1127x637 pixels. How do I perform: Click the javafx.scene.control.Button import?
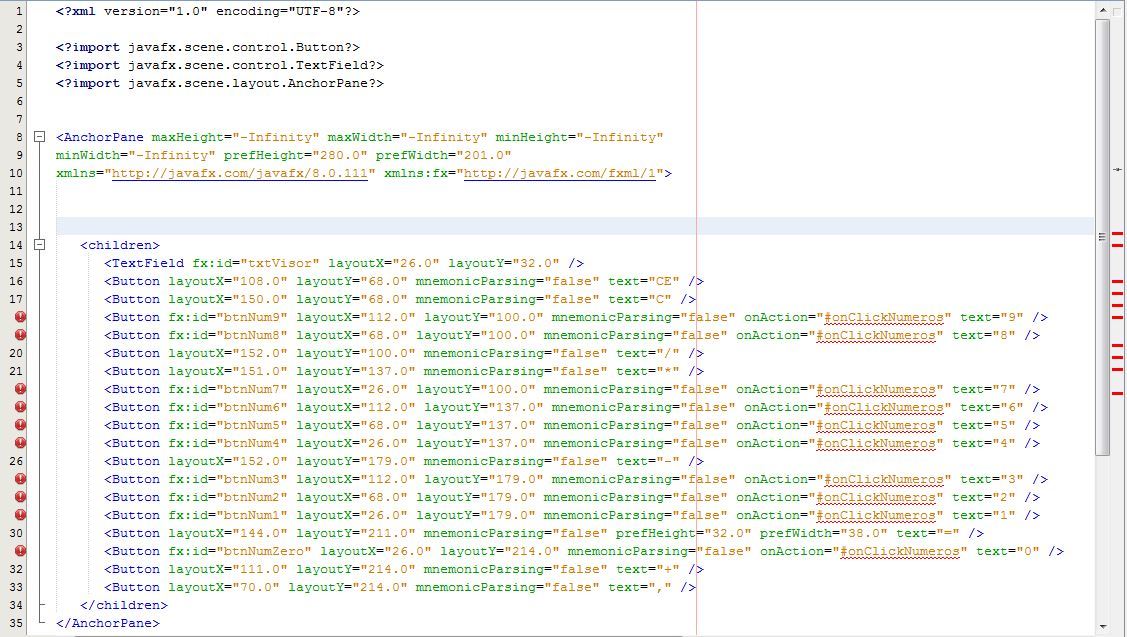point(208,47)
